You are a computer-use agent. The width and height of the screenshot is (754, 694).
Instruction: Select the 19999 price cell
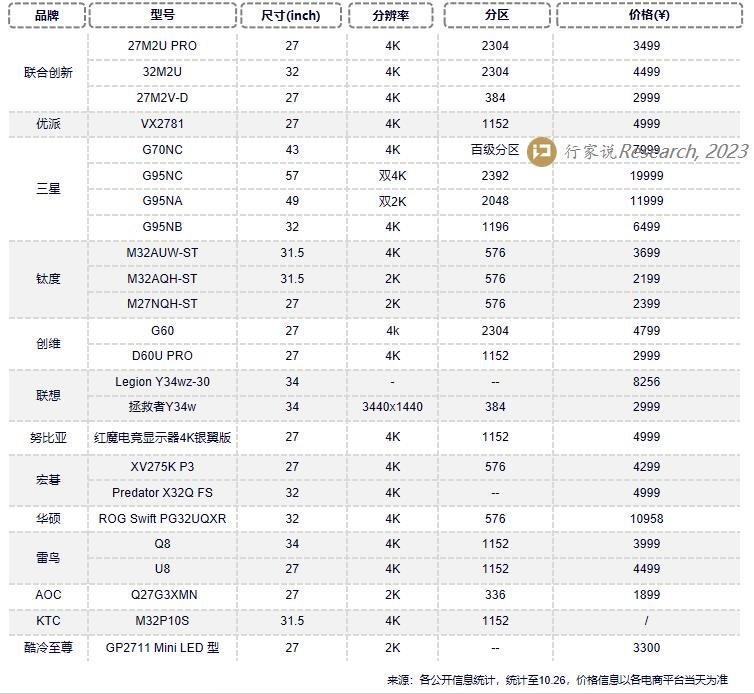tap(647, 176)
